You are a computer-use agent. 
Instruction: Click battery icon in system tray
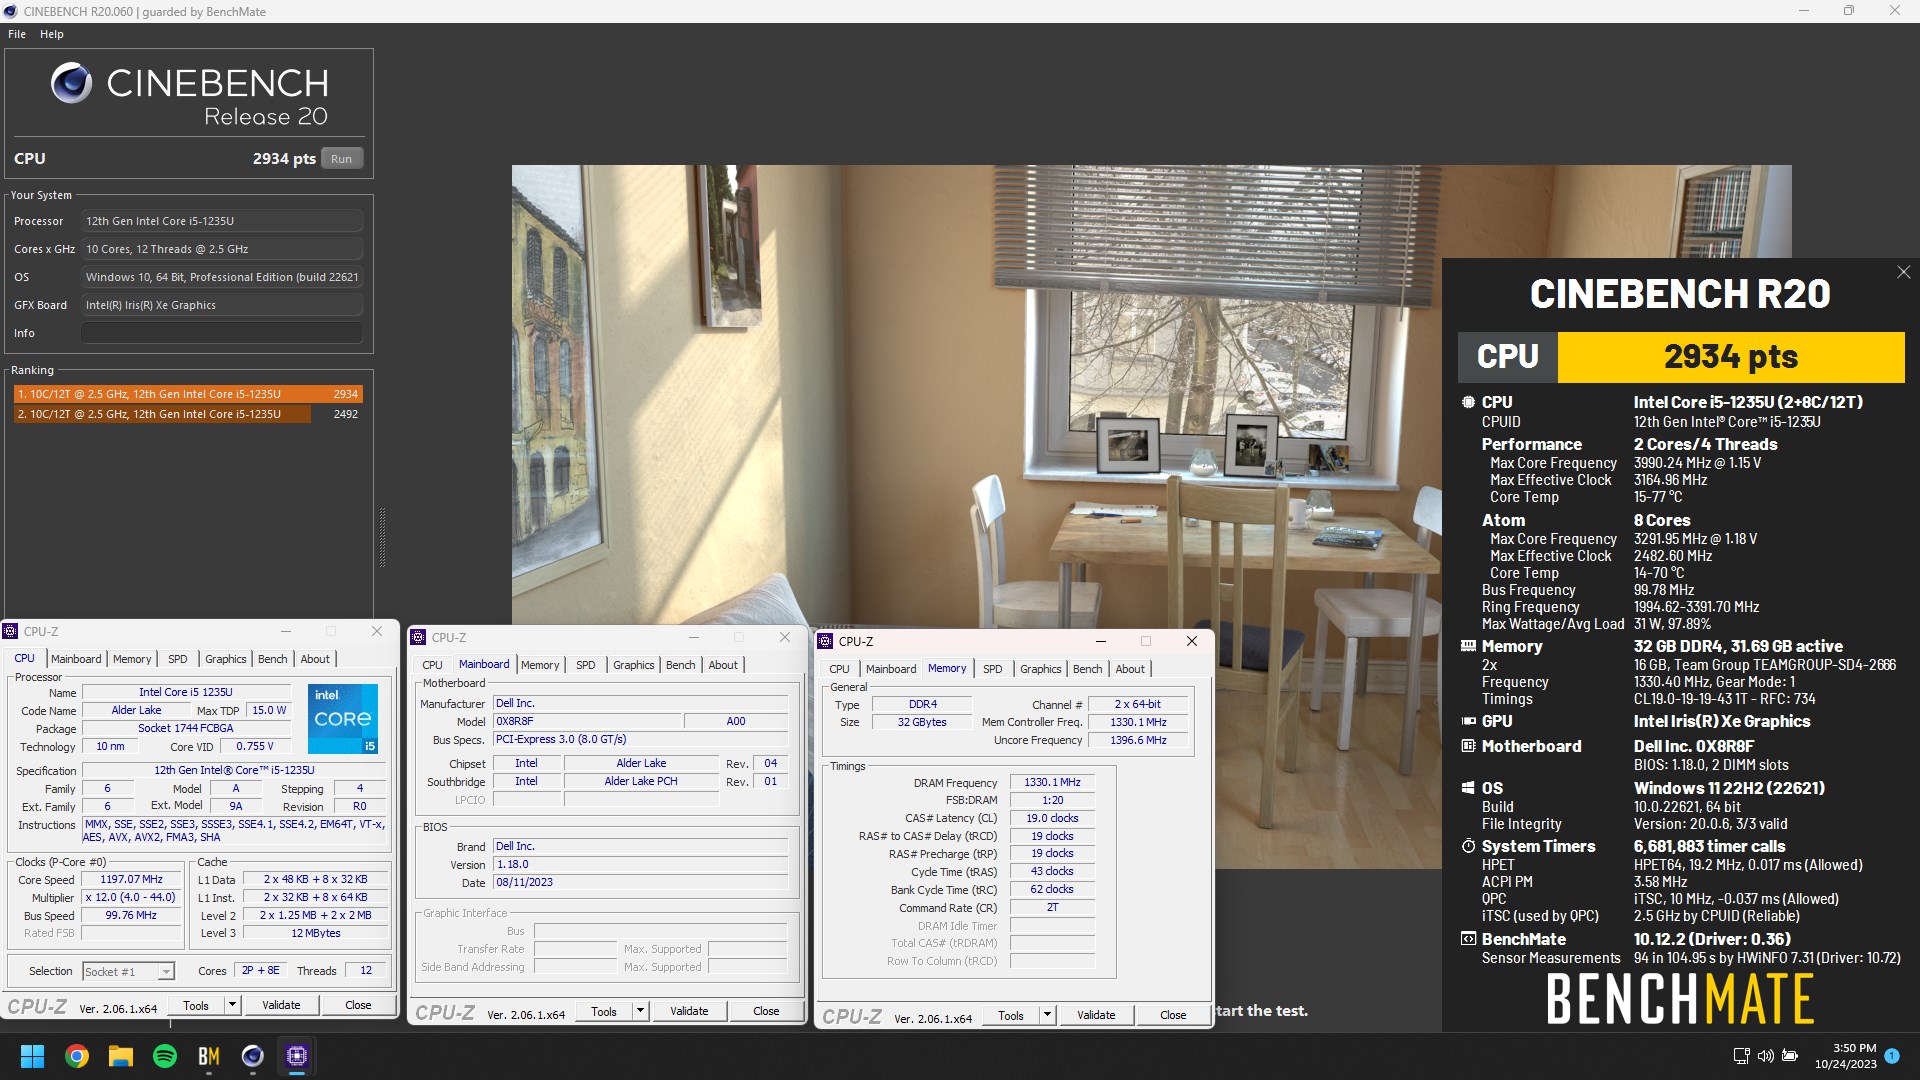click(x=1790, y=1056)
